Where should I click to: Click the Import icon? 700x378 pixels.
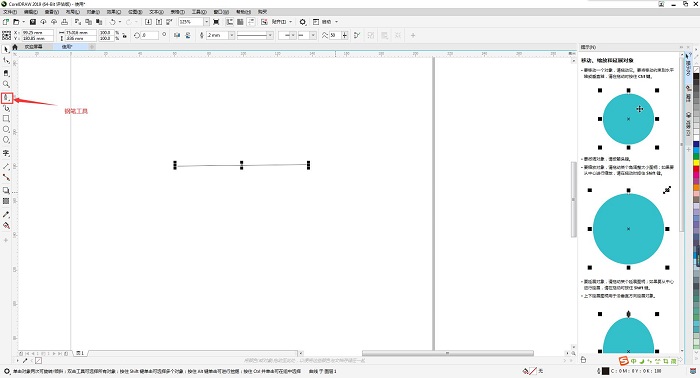tap(148, 21)
